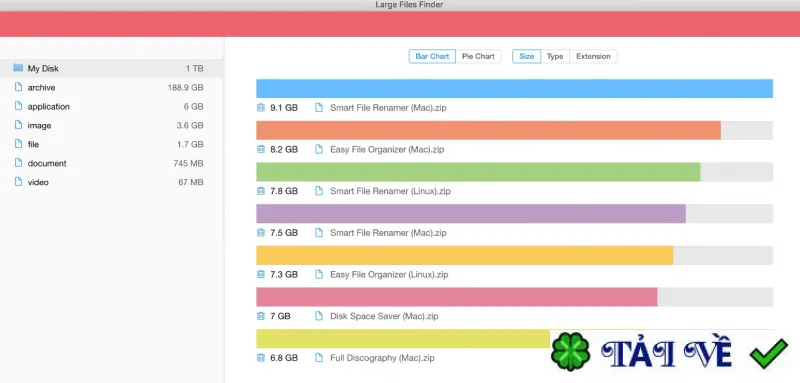
Task: Click the yellow-green bar of the 6.8 GB file
Action: click(403, 339)
